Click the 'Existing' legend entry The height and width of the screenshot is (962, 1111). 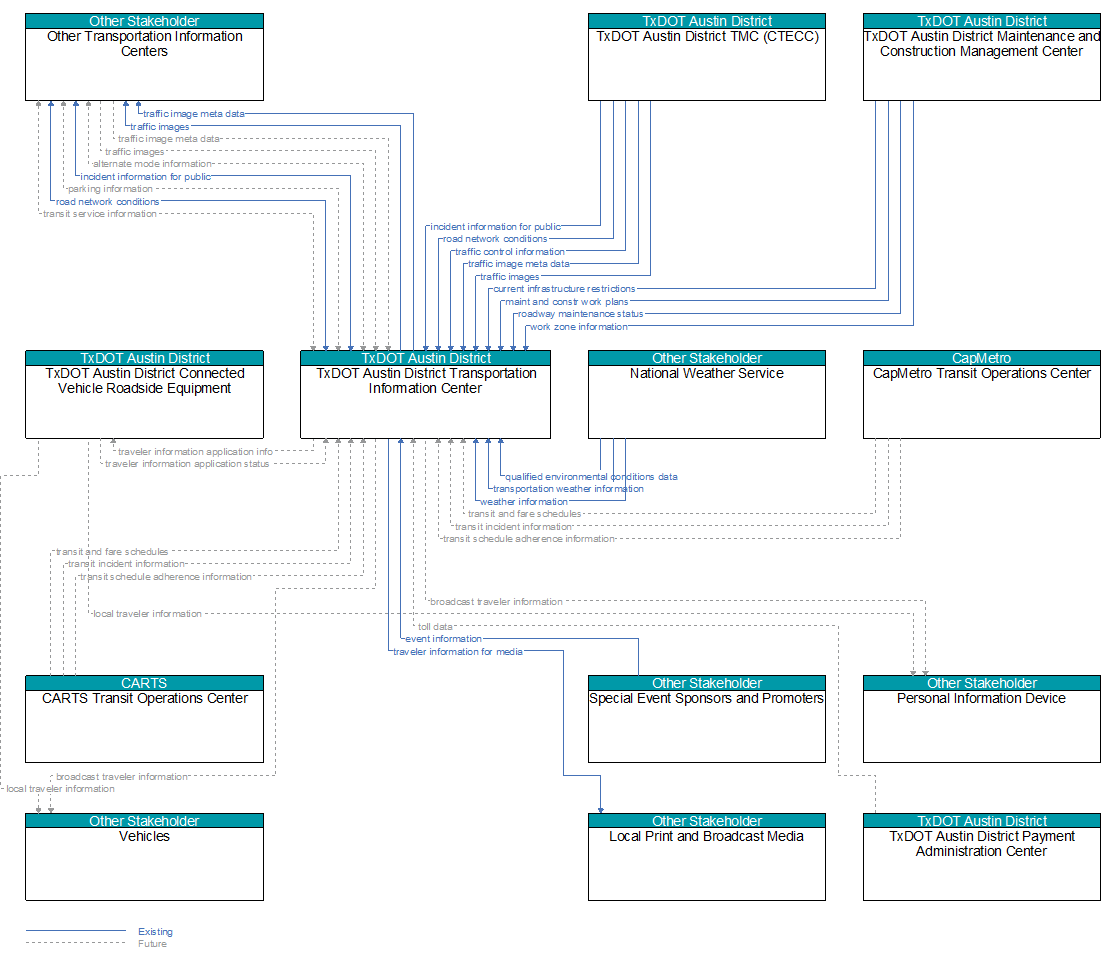(x=155, y=932)
